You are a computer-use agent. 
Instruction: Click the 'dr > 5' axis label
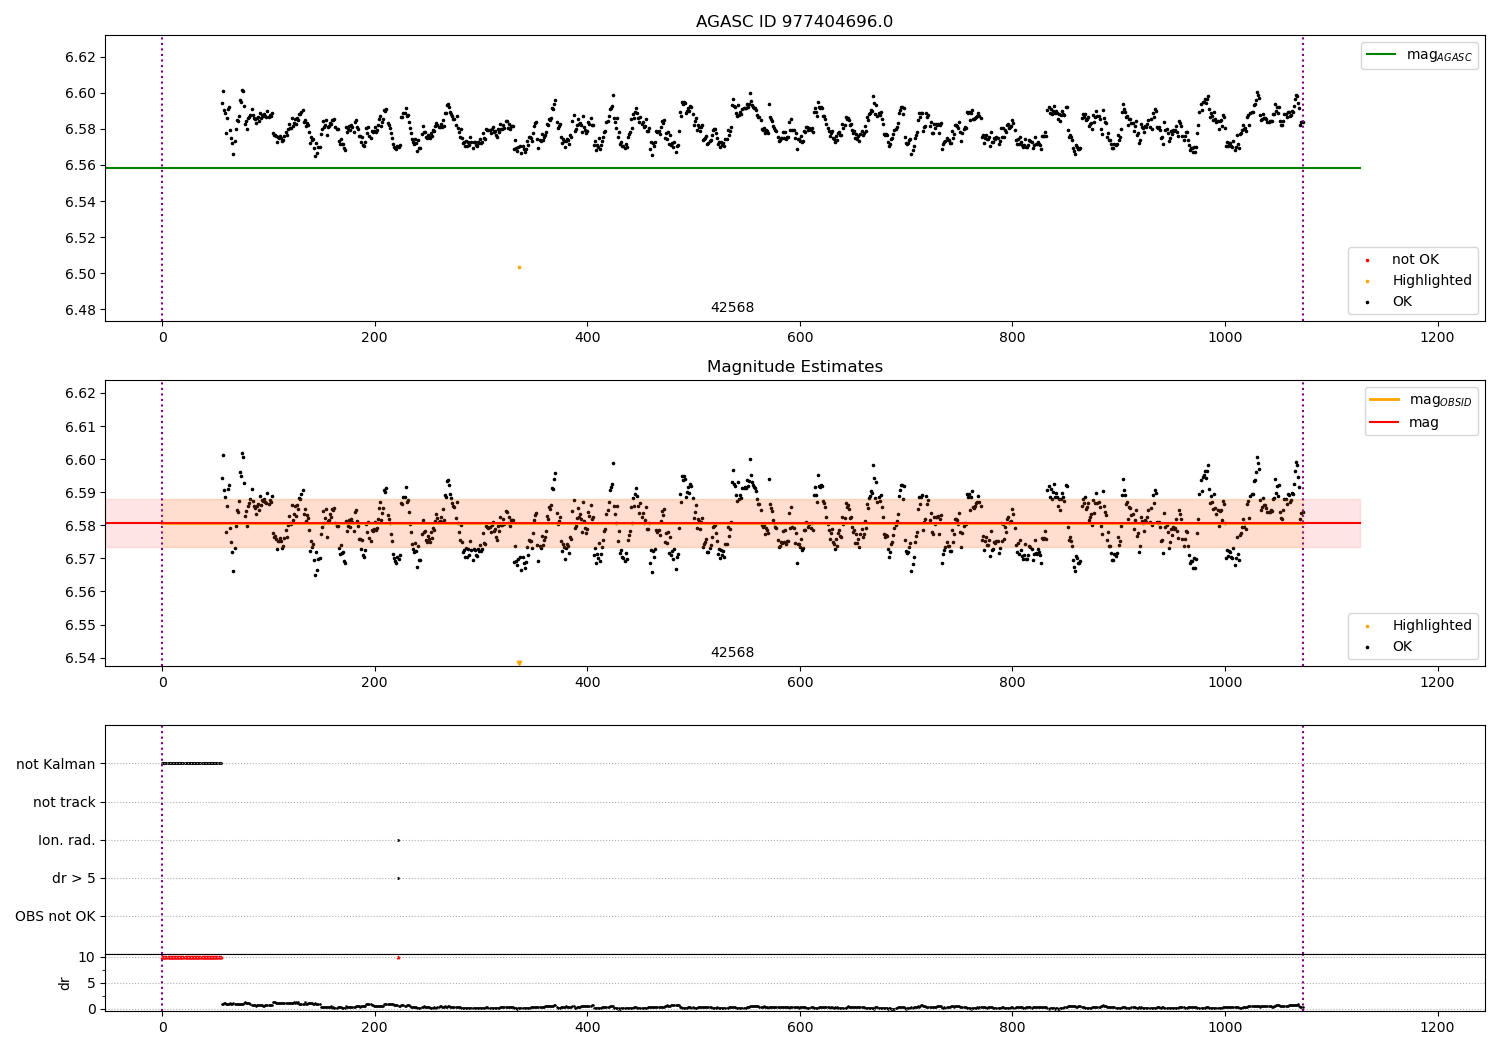(74, 879)
